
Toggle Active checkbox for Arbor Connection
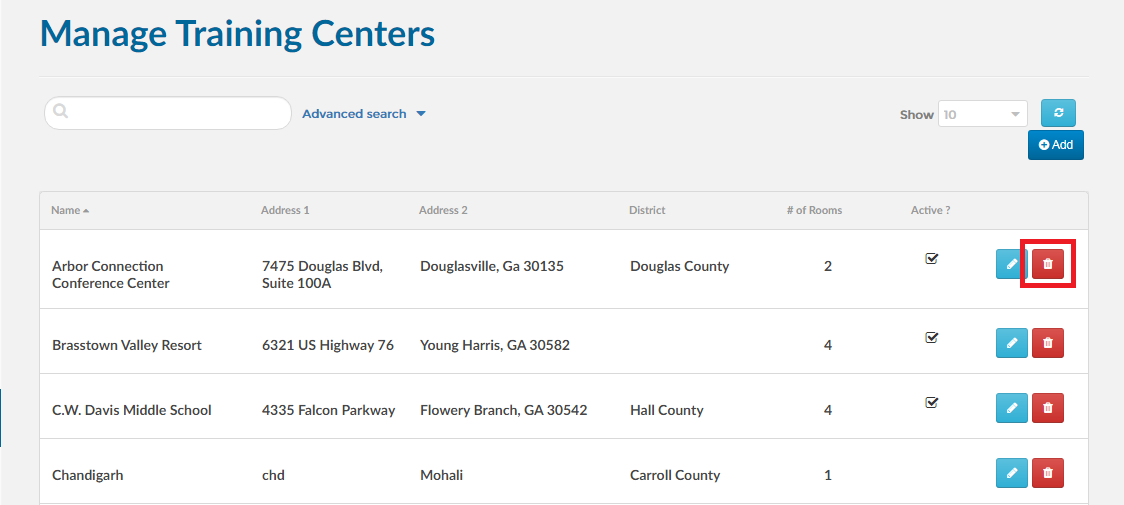coord(932,258)
